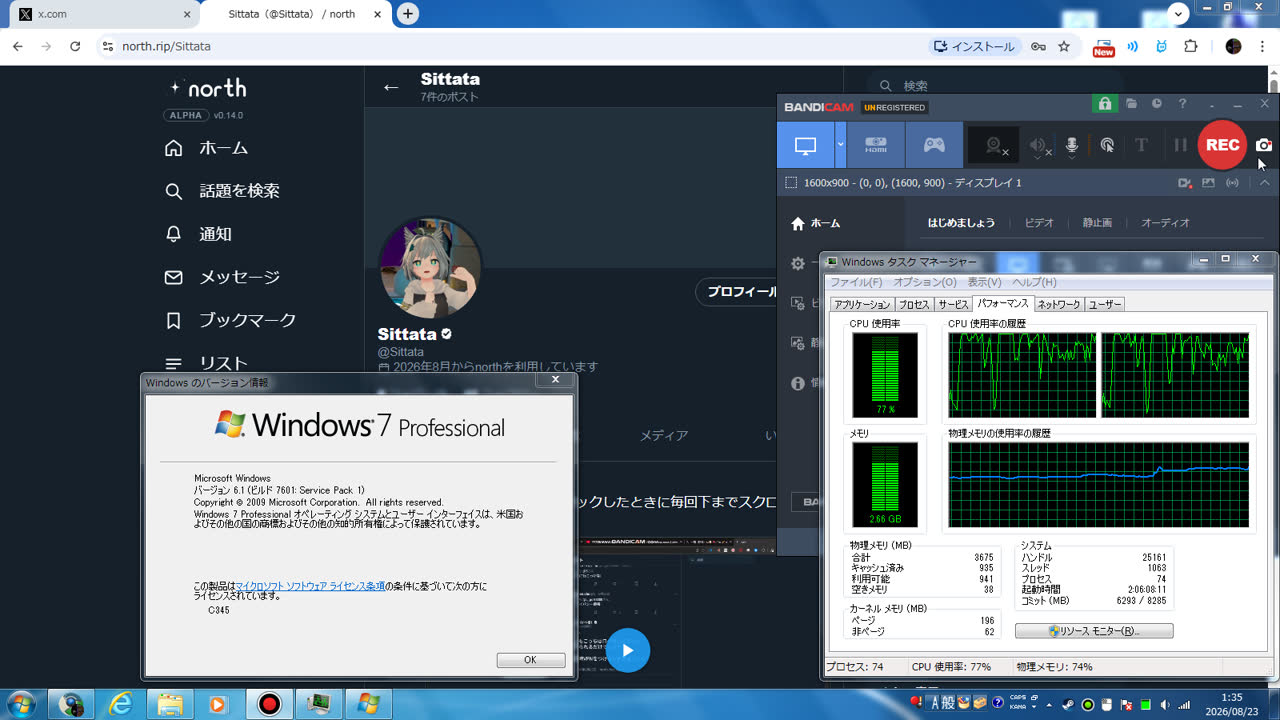
Task: Collapse Bandicam panel with chevron up
Action: [x=1265, y=183]
